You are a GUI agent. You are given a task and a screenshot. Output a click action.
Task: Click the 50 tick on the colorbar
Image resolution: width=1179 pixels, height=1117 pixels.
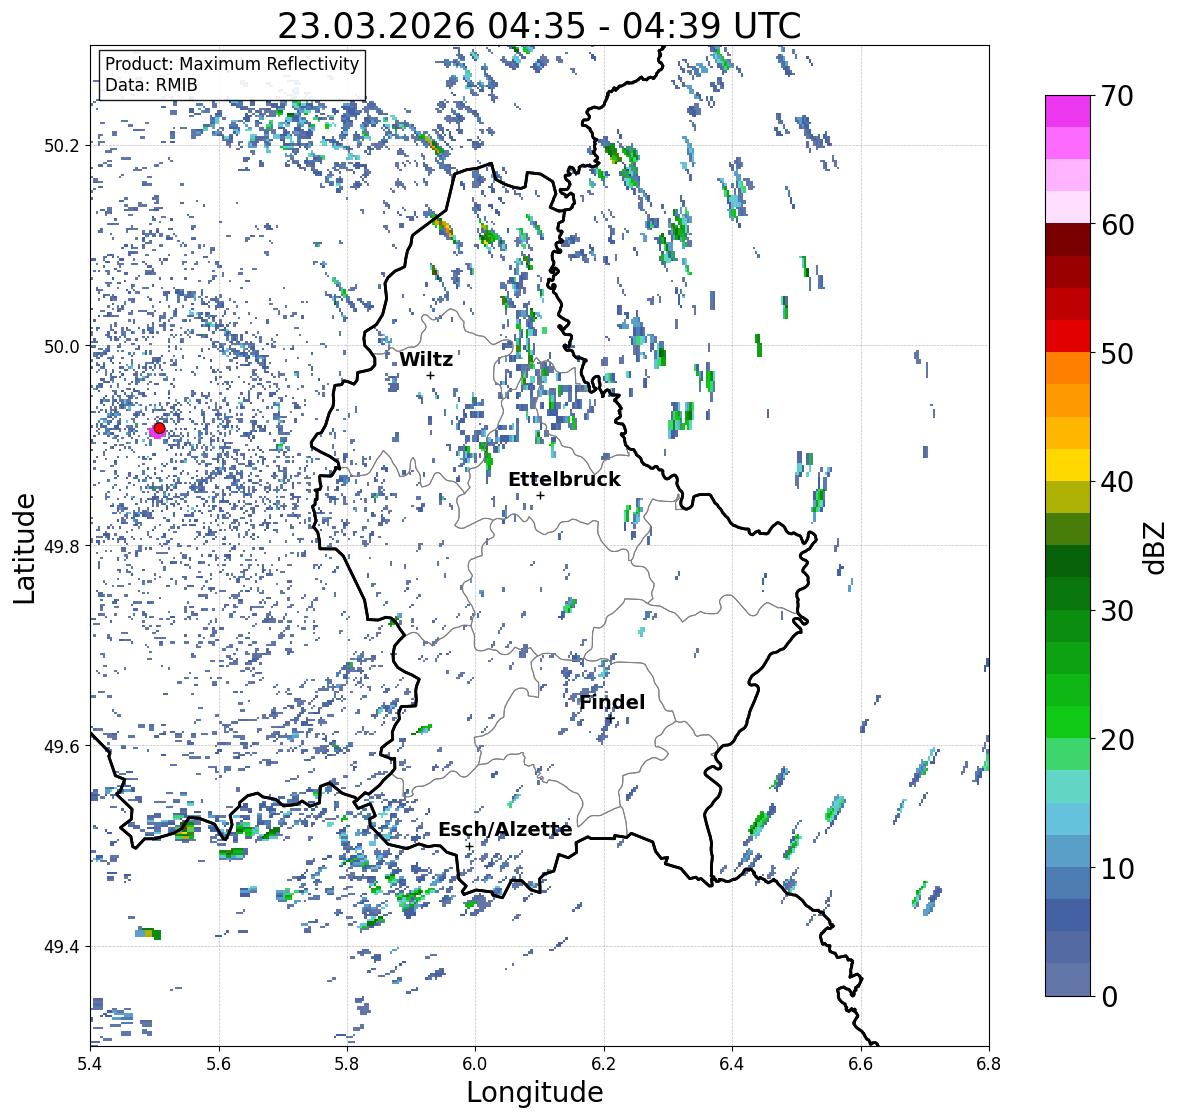[1117, 353]
